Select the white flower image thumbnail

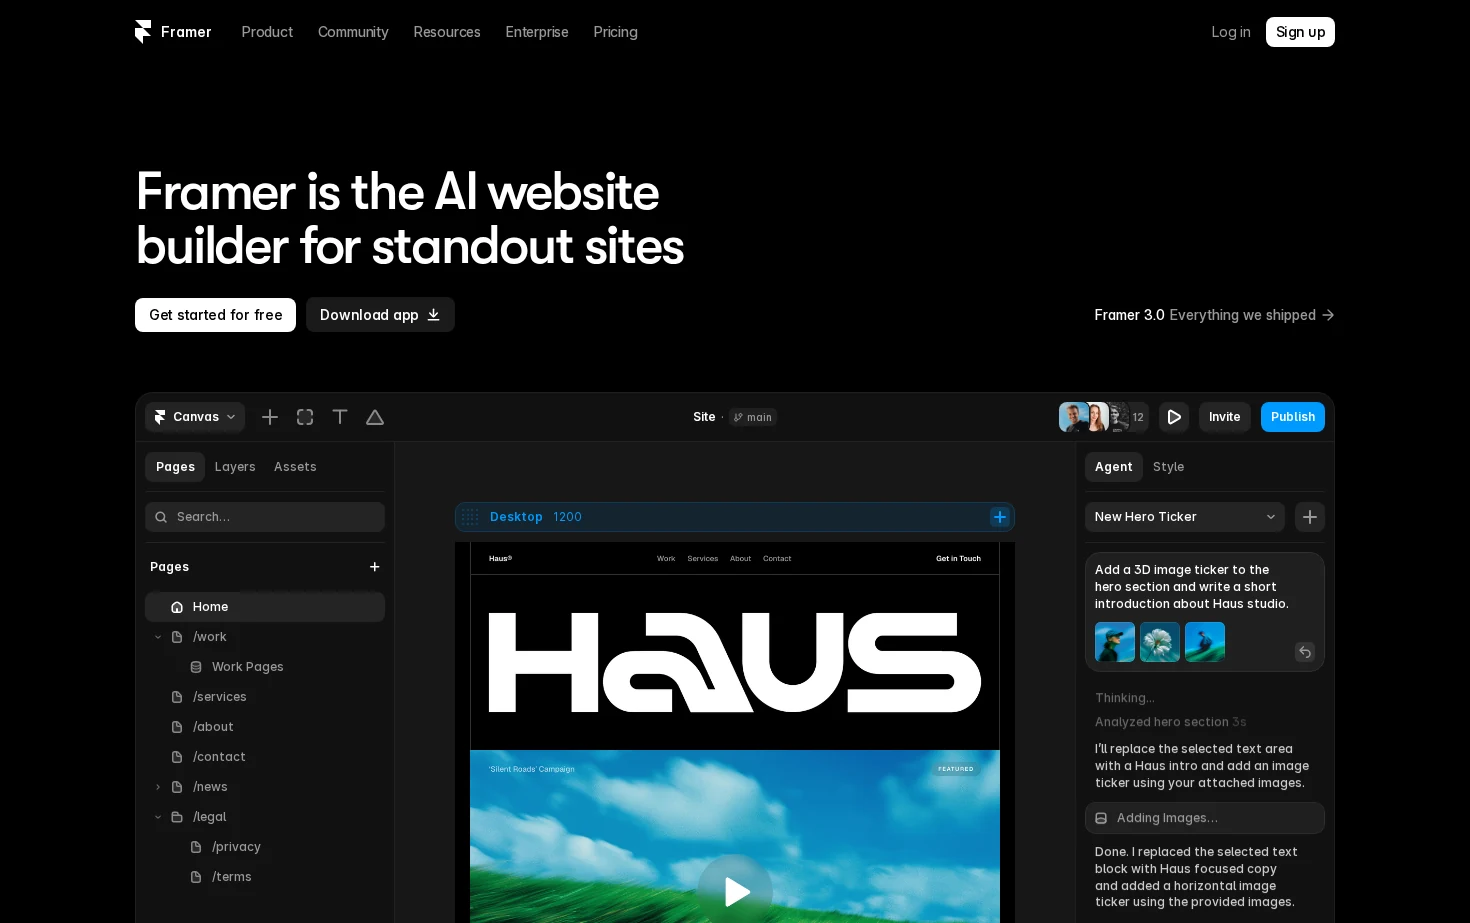1160,642
